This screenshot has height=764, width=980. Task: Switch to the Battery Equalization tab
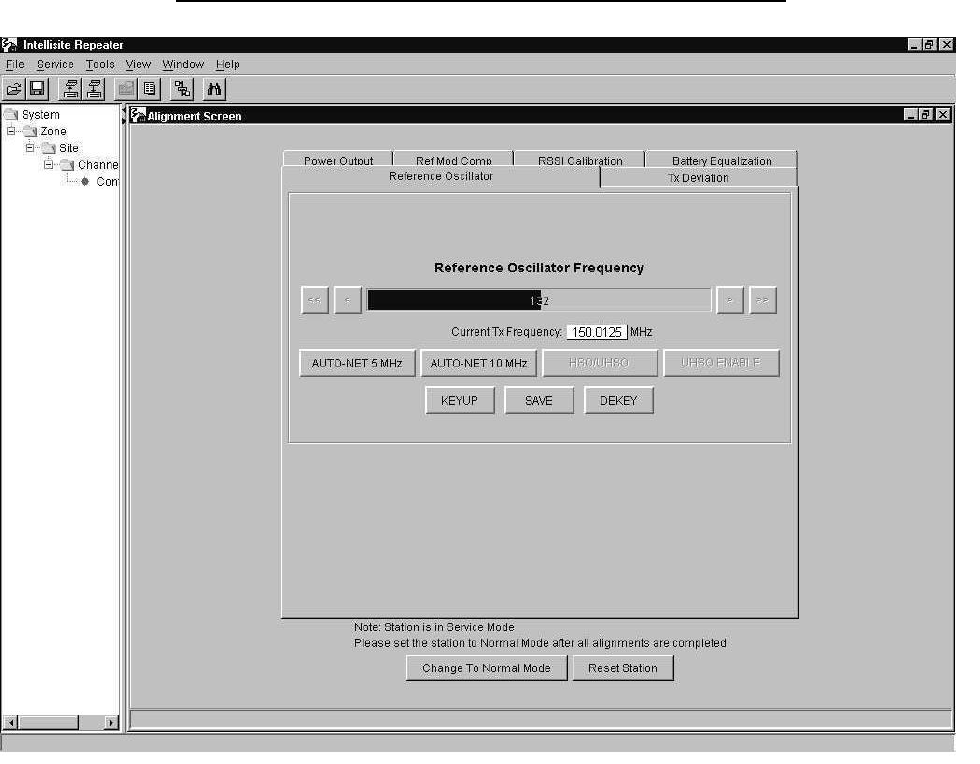click(721, 160)
